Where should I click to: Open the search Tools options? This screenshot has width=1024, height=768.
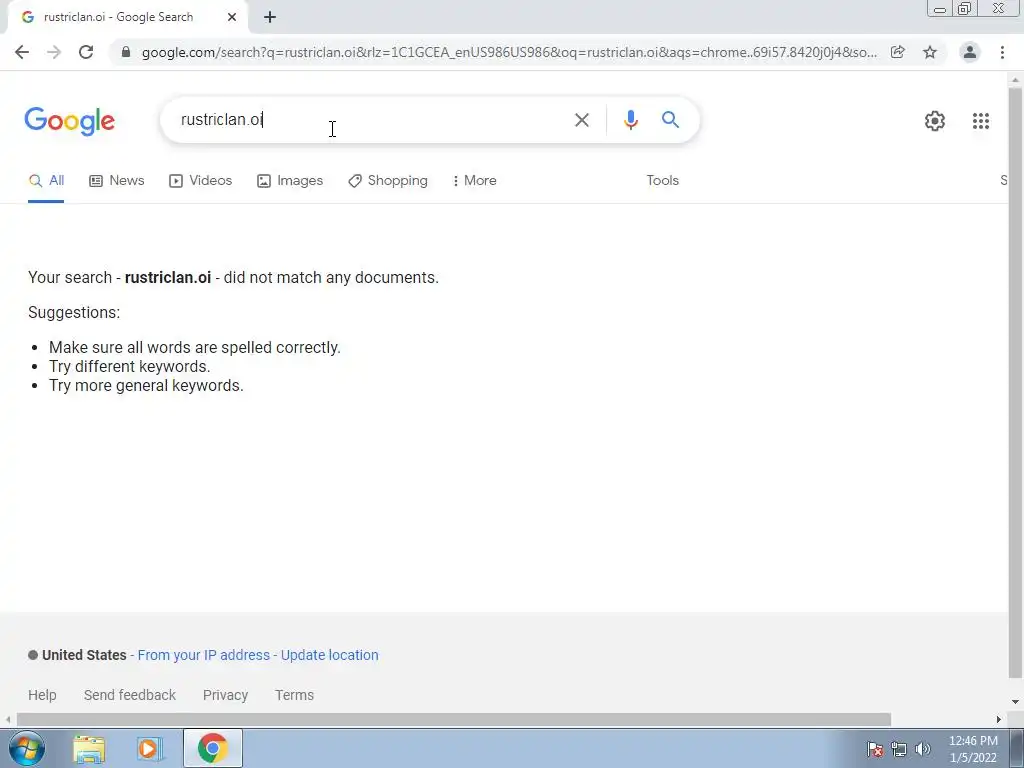click(662, 181)
